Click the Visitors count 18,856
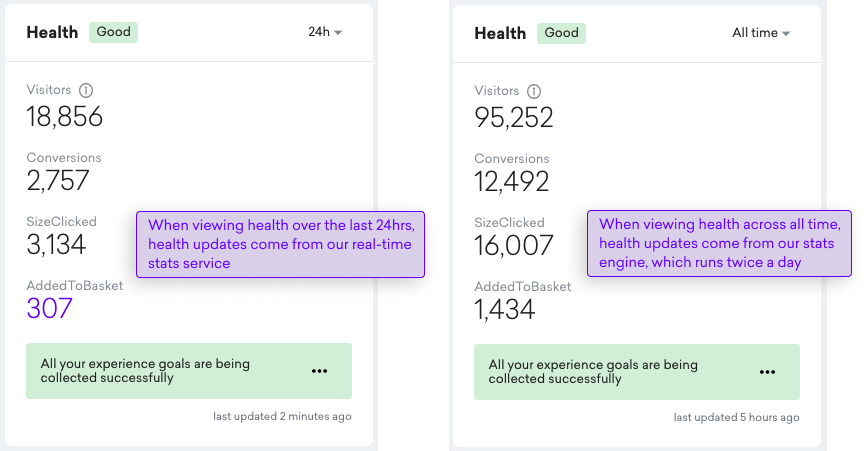Viewport: 867px width, 451px height. point(65,117)
